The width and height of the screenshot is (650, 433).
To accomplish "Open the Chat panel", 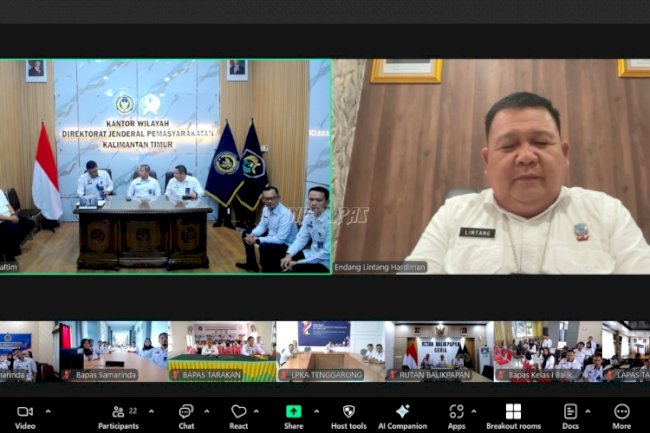I will click(x=186, y=417).
